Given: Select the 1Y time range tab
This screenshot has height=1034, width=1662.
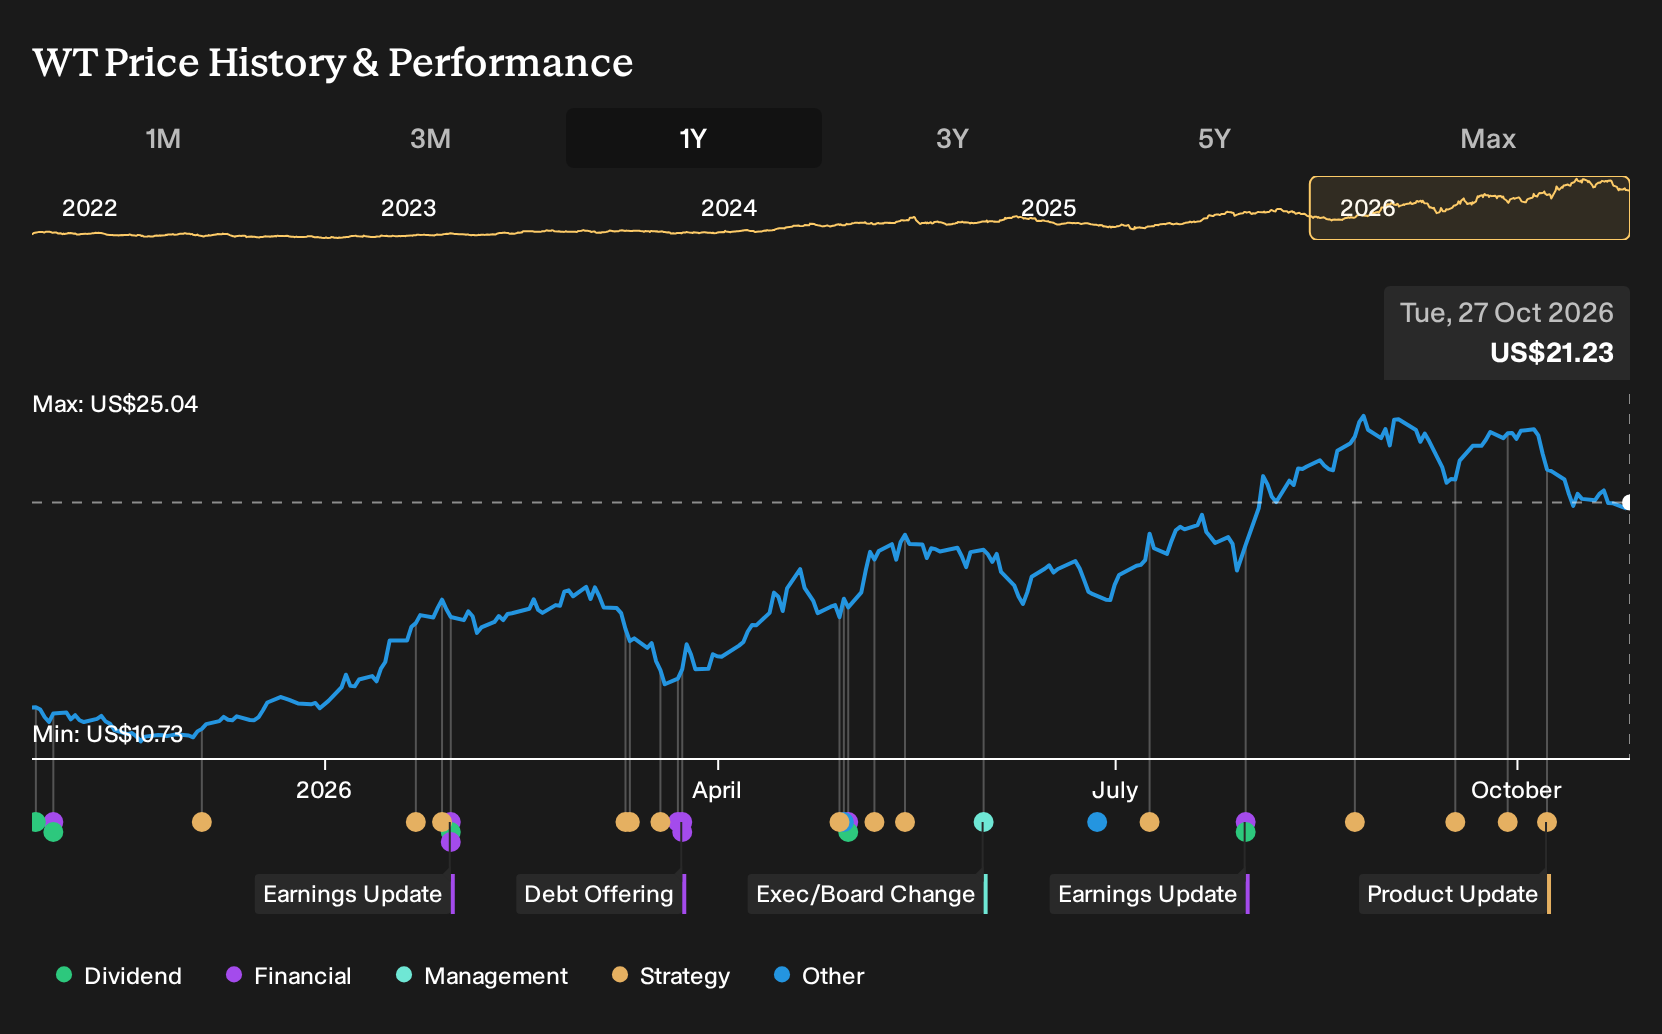Looking at the screenshot, I should 694,138.
